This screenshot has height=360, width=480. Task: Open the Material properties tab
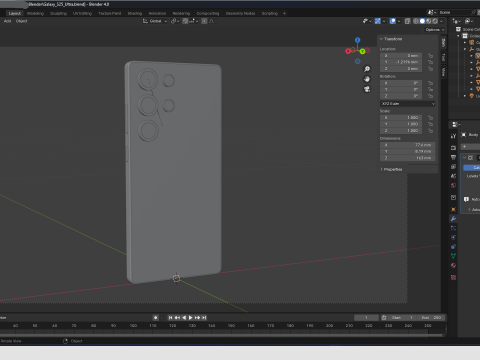[x=453, y=265]
